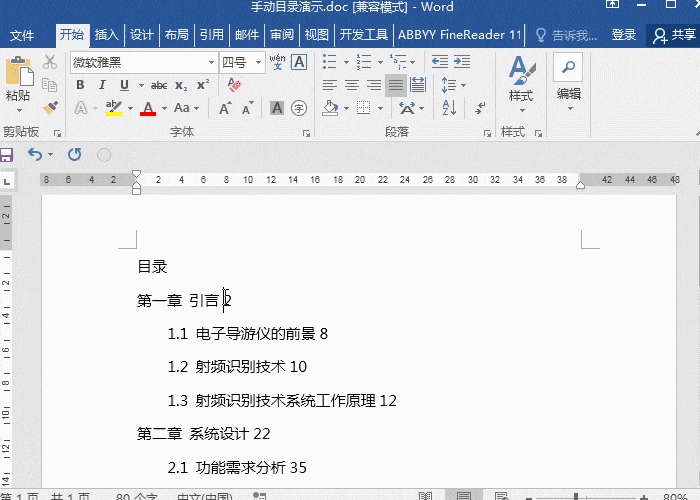The height and width of the screenshot is (500, 700).
Task: Align text left
Action: click(329, 85)
